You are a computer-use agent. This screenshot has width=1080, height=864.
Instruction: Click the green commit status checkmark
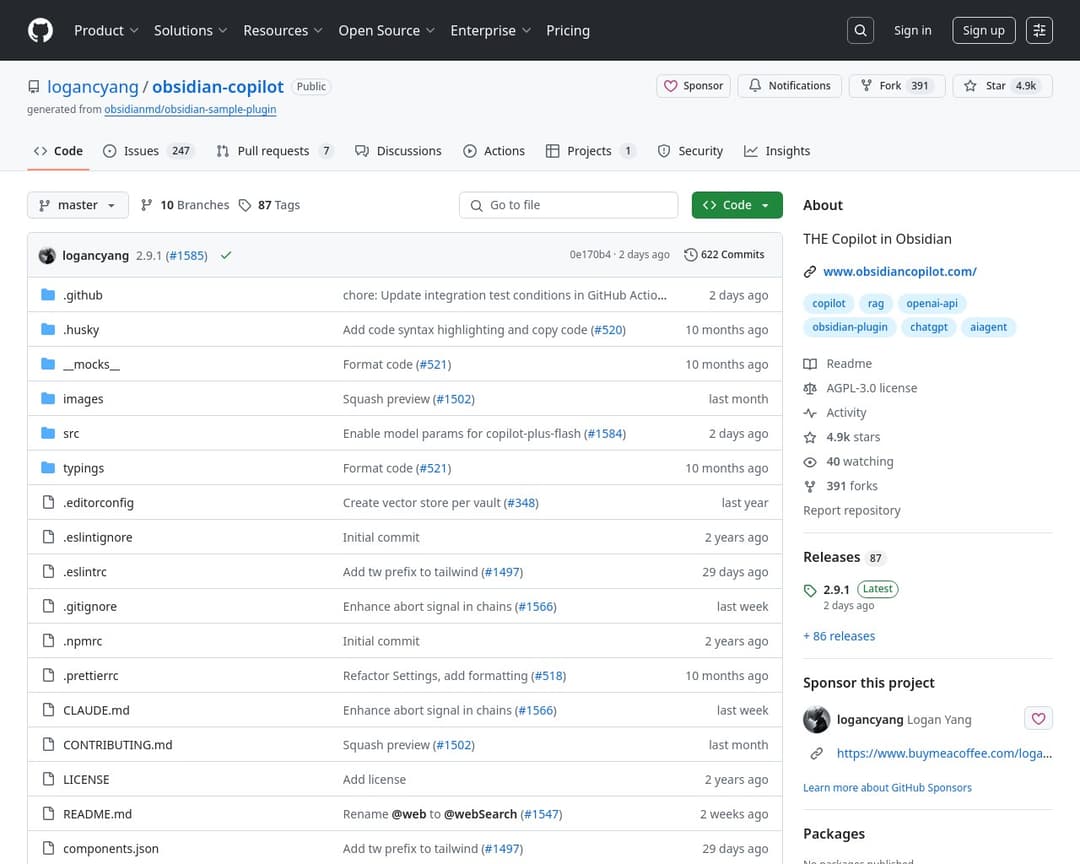[x=226, y=255]
